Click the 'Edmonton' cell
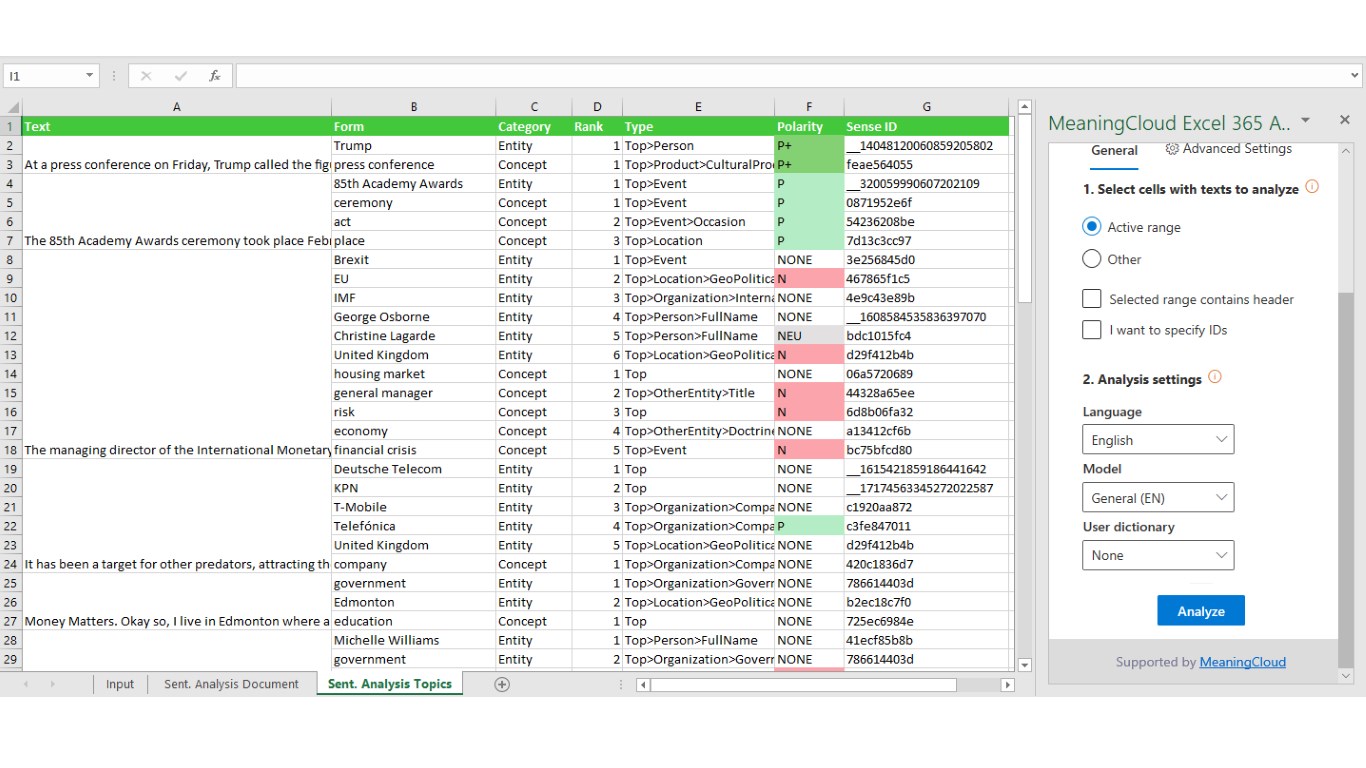This screenshot has width=1366, height=768. pyautogui.click(x=413, y=602)
